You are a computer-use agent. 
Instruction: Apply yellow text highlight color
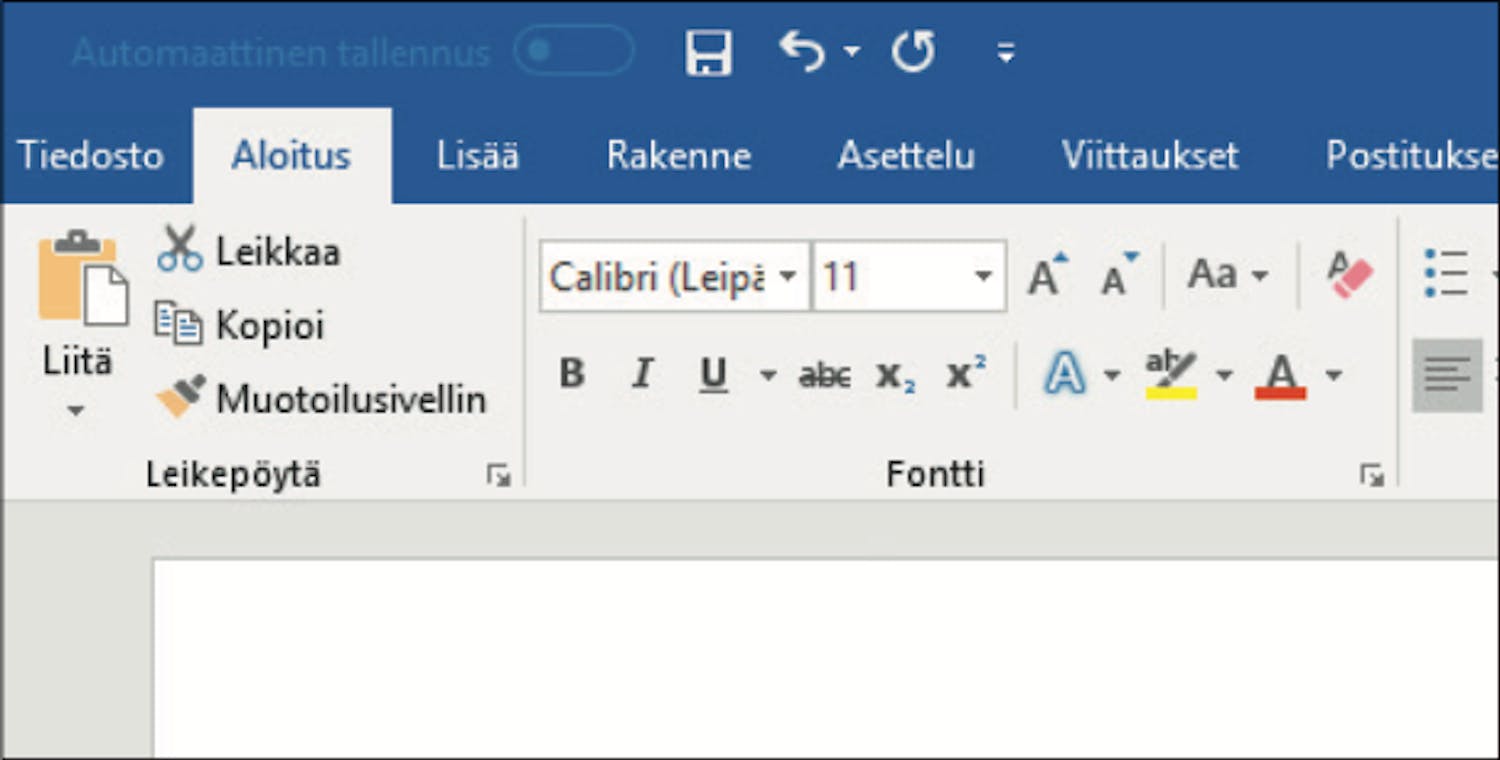pyautogui.click(x=1171, y=375)
